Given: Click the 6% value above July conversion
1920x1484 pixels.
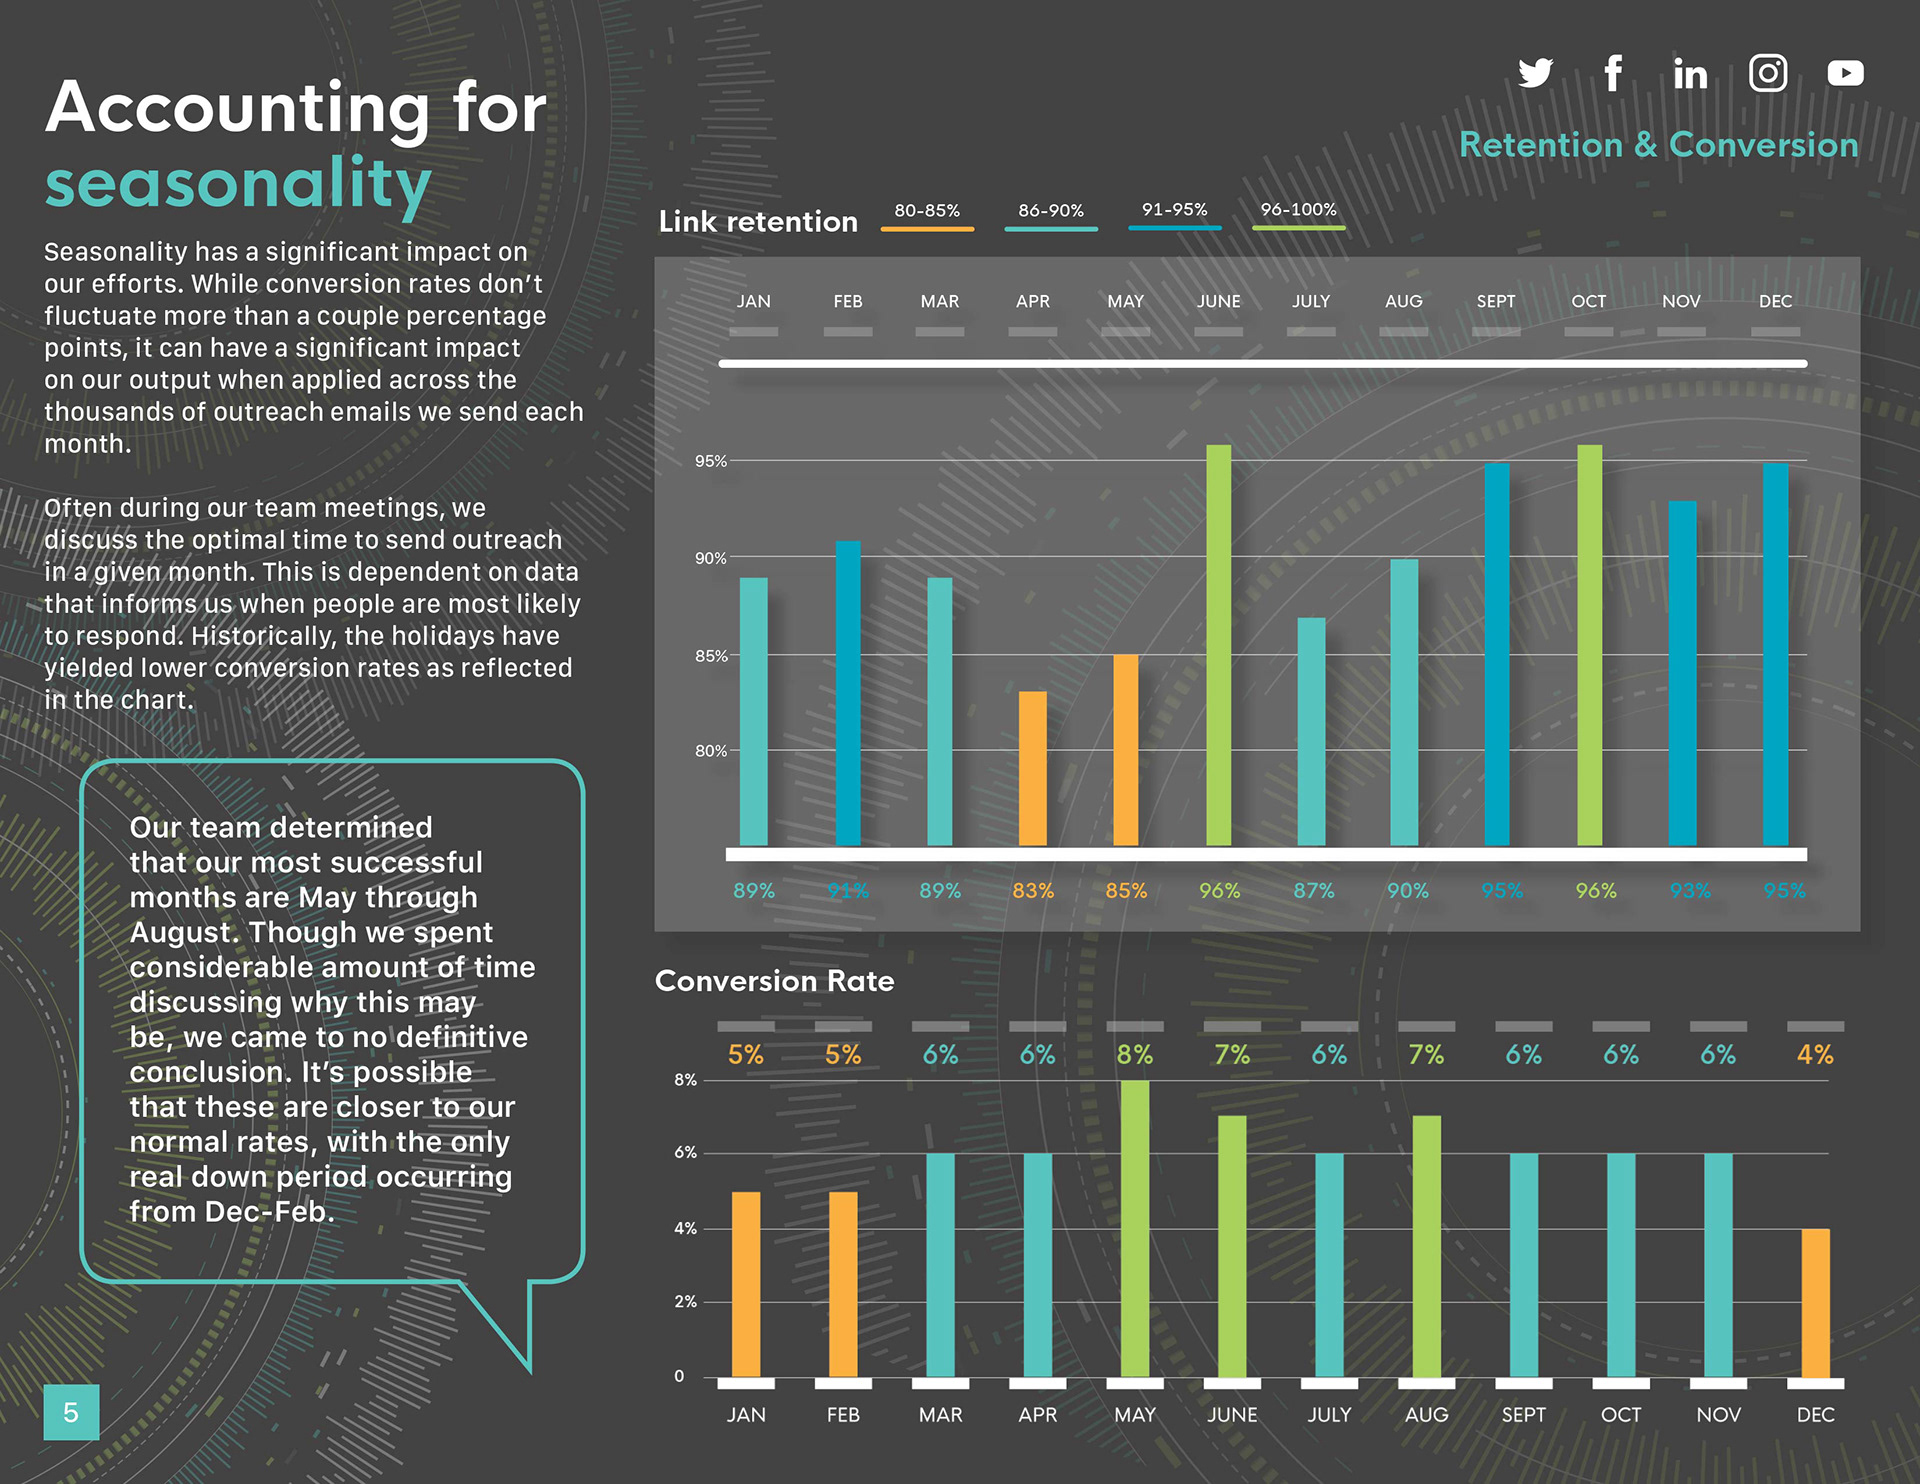Looking at the screenshot, I should 1329,1055.
